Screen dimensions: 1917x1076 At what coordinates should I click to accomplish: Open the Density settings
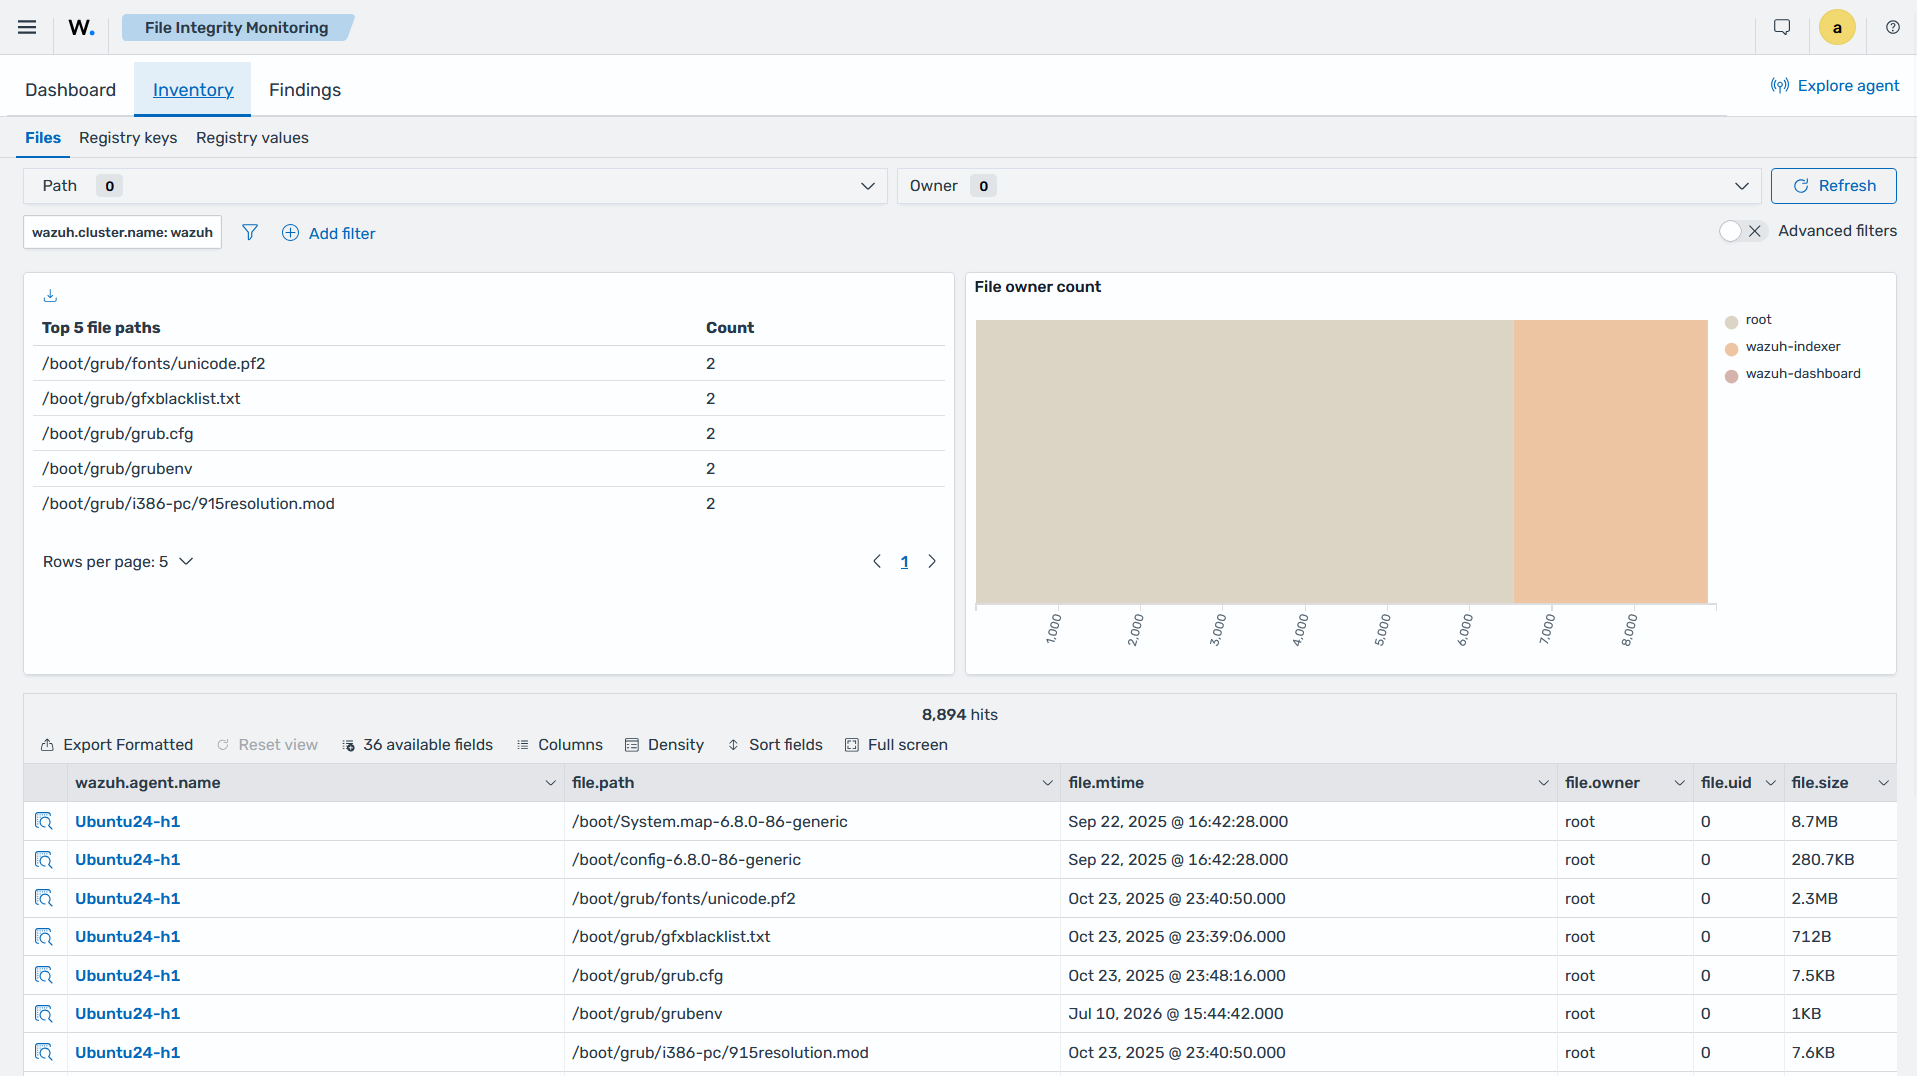[x=664, y=745]
